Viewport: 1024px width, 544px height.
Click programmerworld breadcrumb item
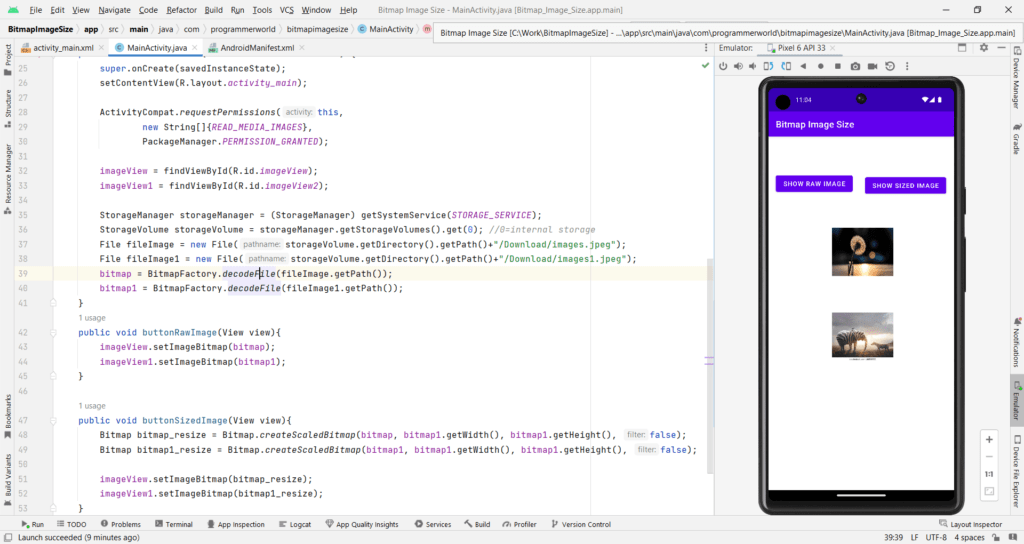click(x=243, y=29)
